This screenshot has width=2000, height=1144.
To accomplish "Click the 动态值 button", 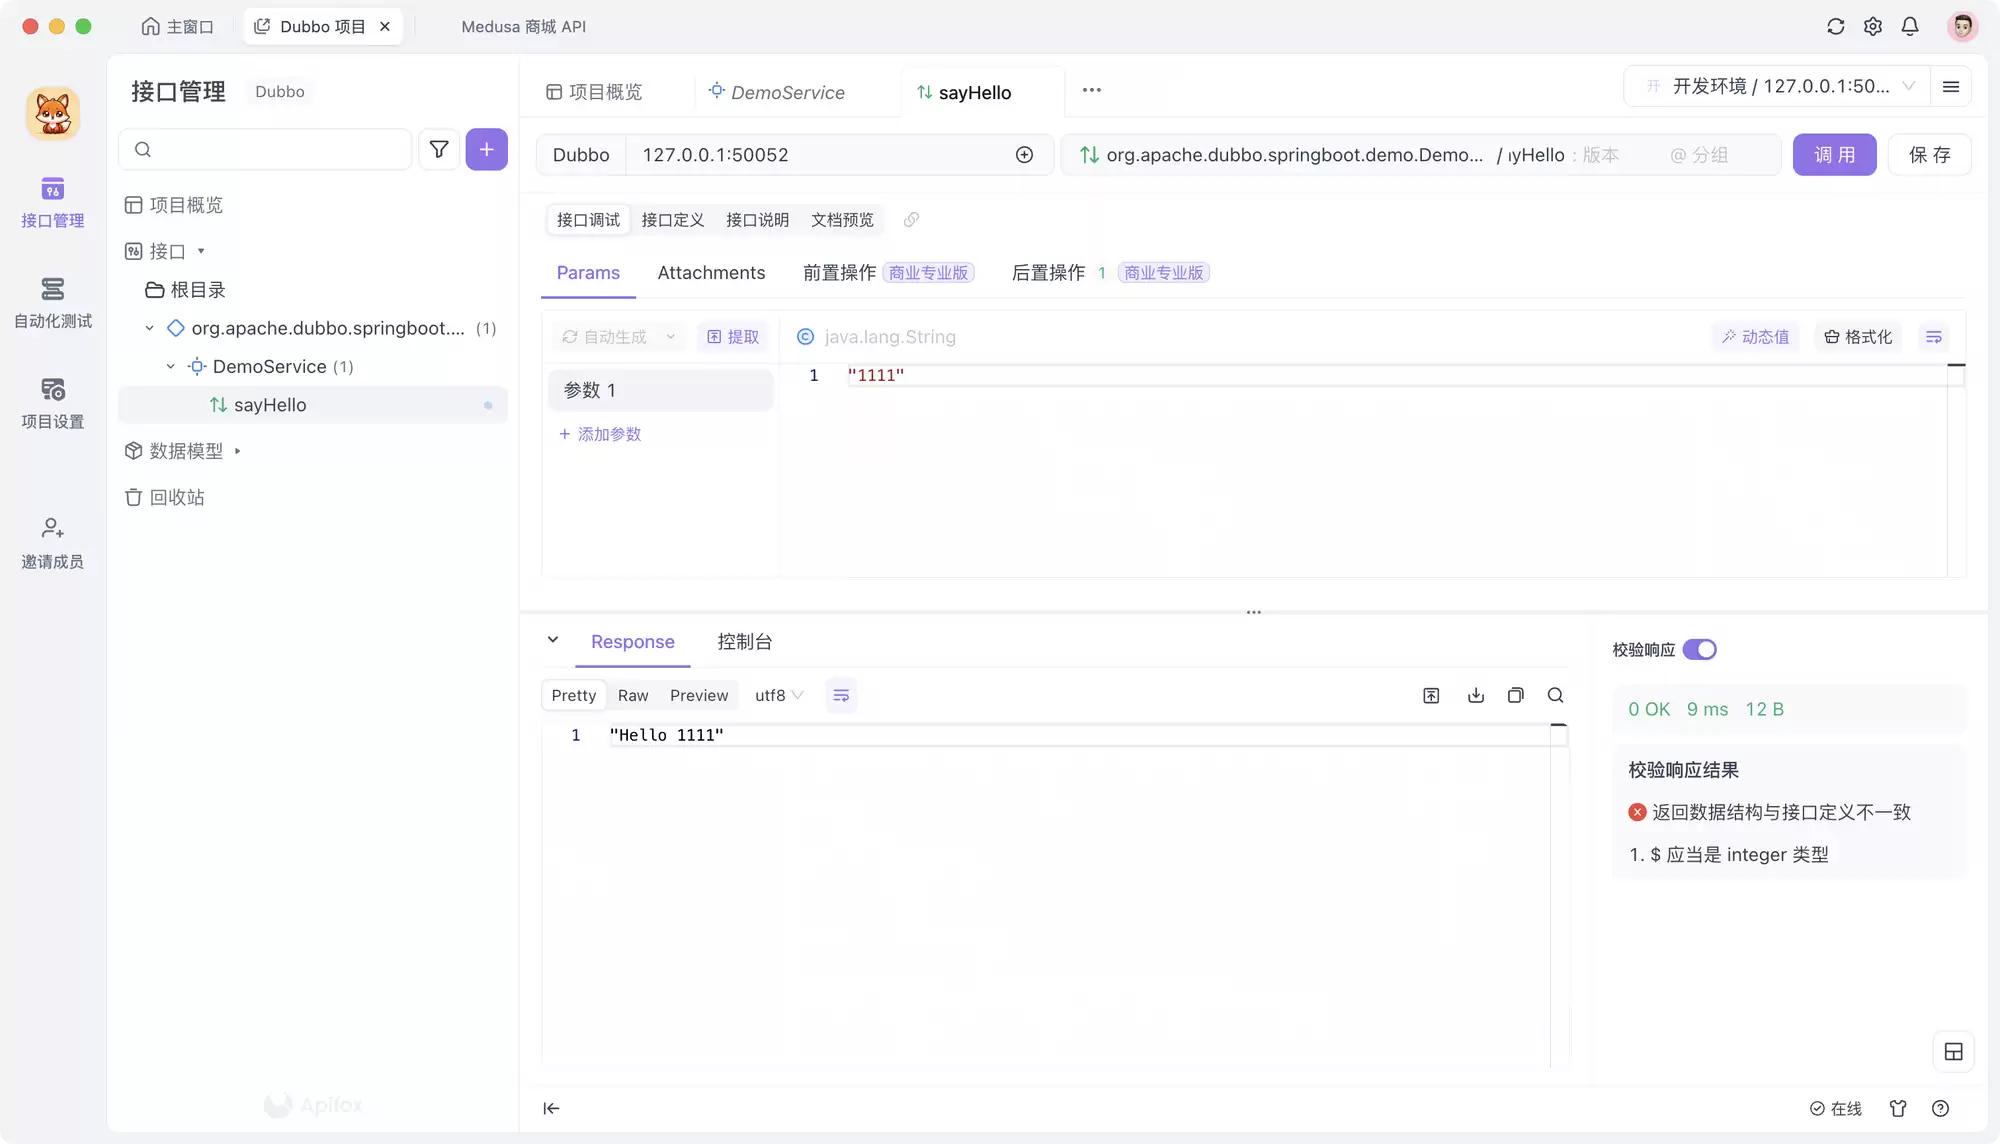I will 1755,337.
